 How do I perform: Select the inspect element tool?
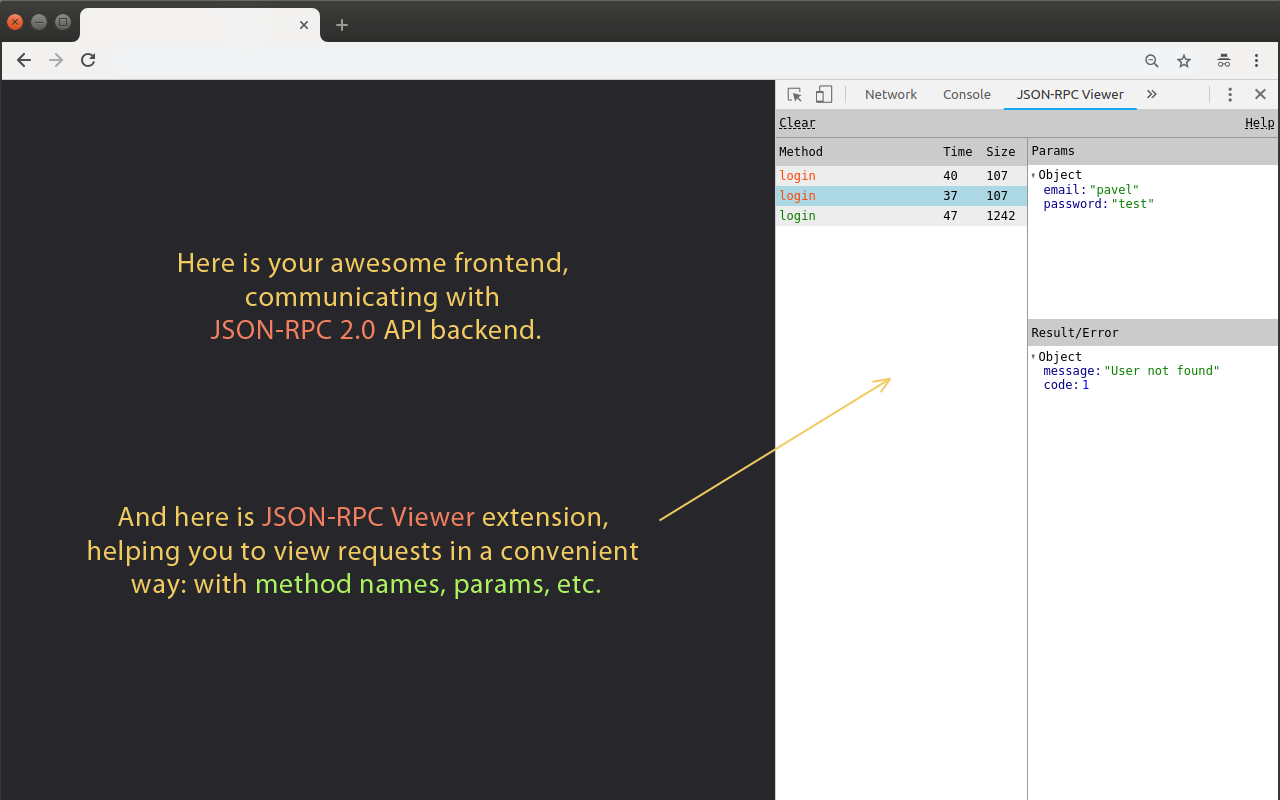(794, 93)
